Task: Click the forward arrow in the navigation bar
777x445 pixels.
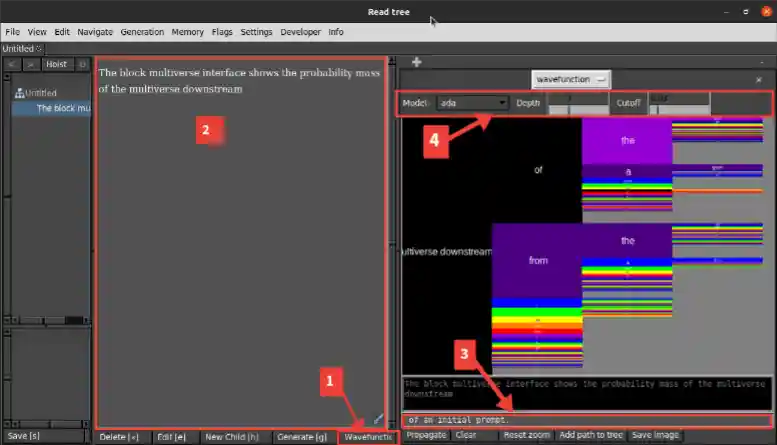Action: 31,64
